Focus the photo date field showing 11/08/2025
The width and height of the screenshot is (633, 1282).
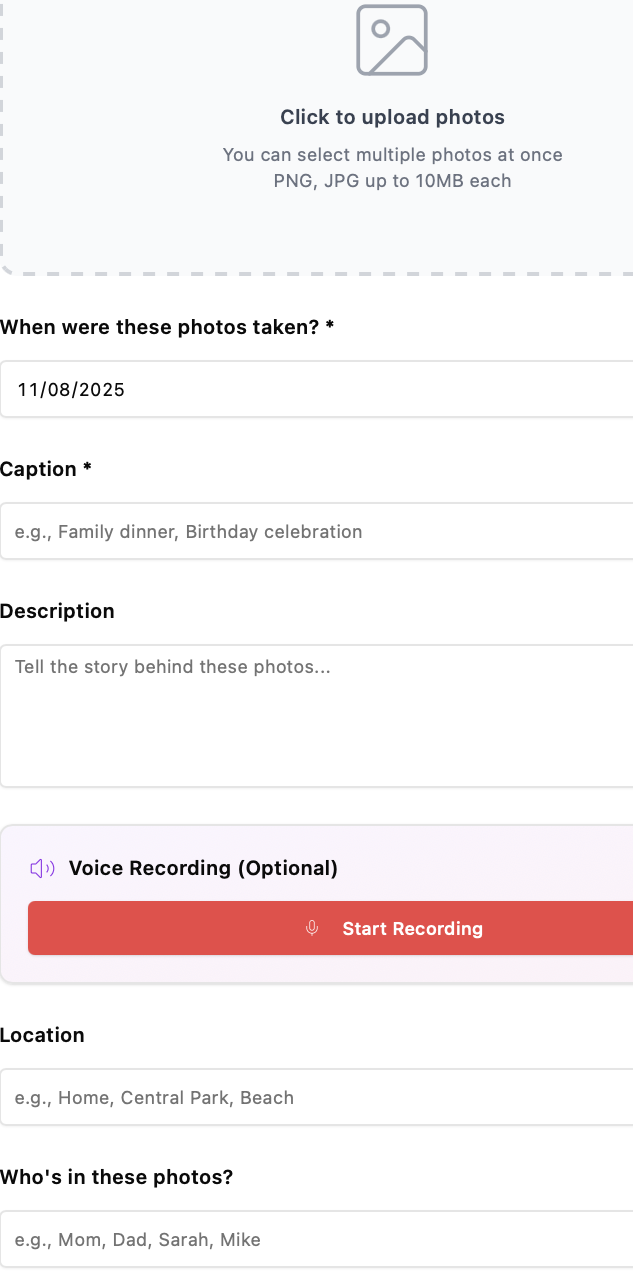click(x=316, y=389)
